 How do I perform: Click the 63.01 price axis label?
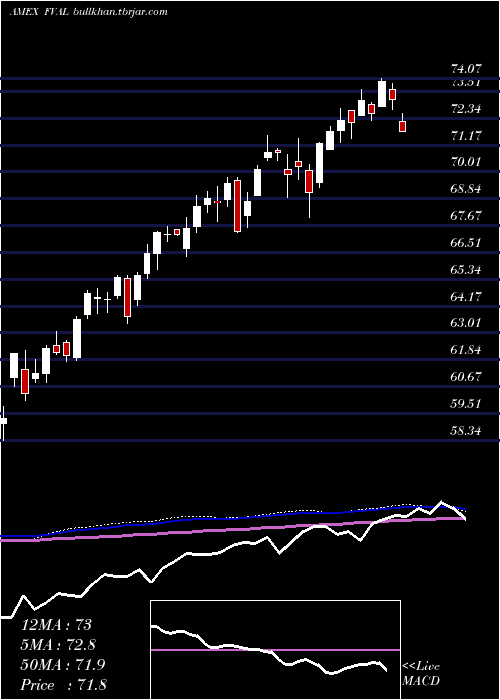click(x=466, y=323)
